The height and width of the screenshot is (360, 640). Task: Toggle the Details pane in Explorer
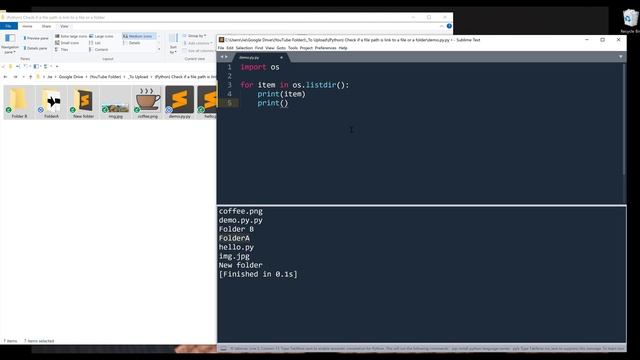click(x=35, y=48)
